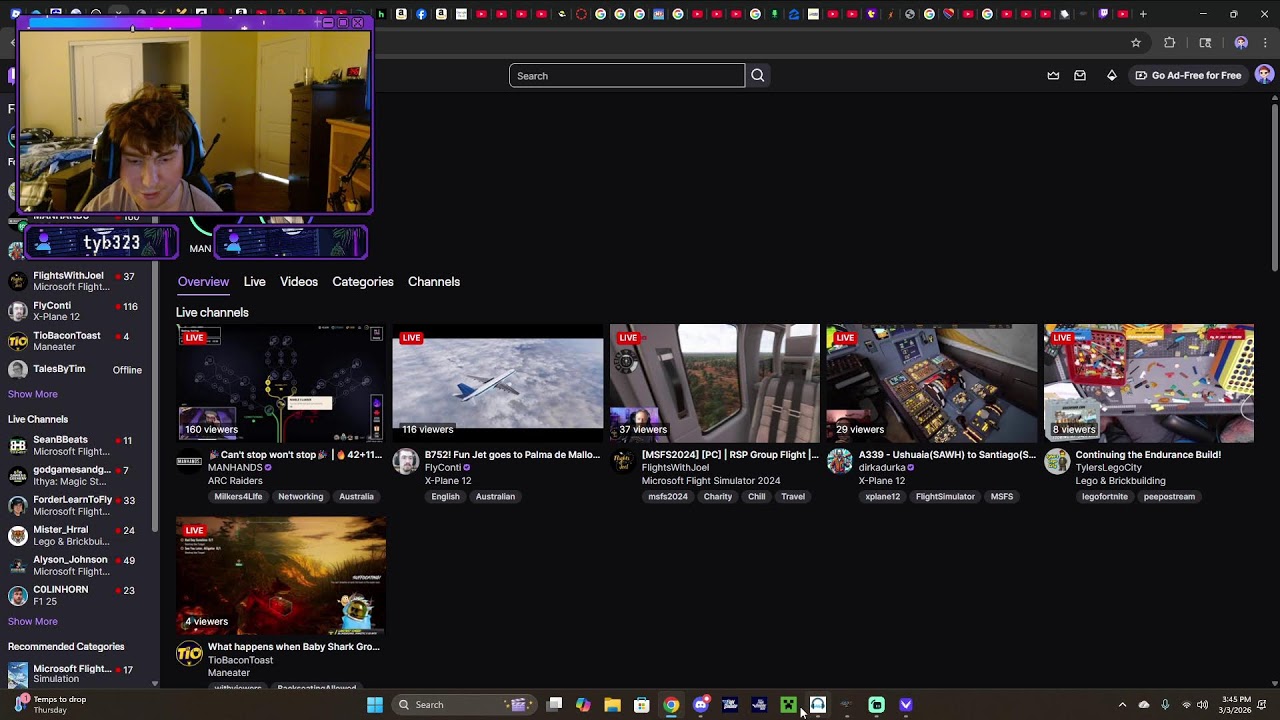The height and width of the screenshot is (720, 1280).
Task: Click the FlyConti avatar beside B752 stream
Action: tap(405, 461)
